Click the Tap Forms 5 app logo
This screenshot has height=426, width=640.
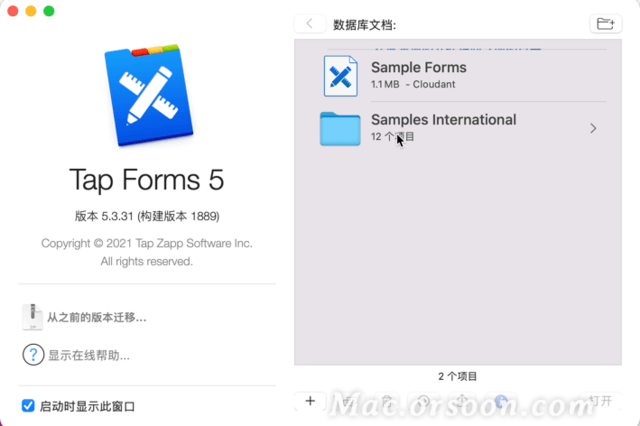coord(149,95)
